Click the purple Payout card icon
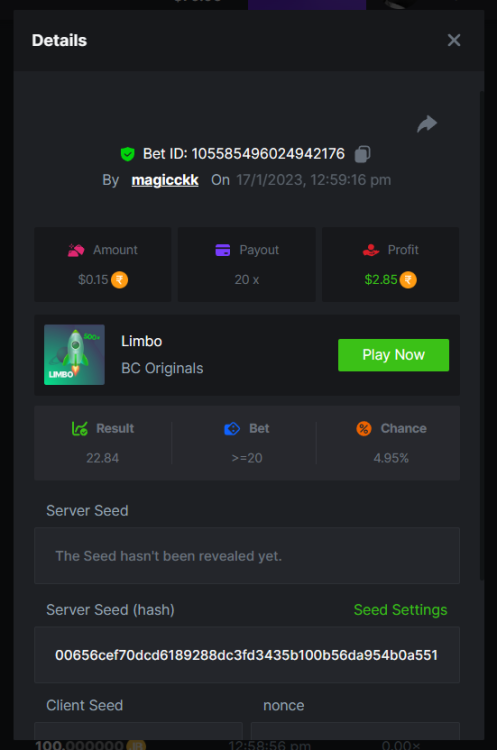 tap(222, 250)
